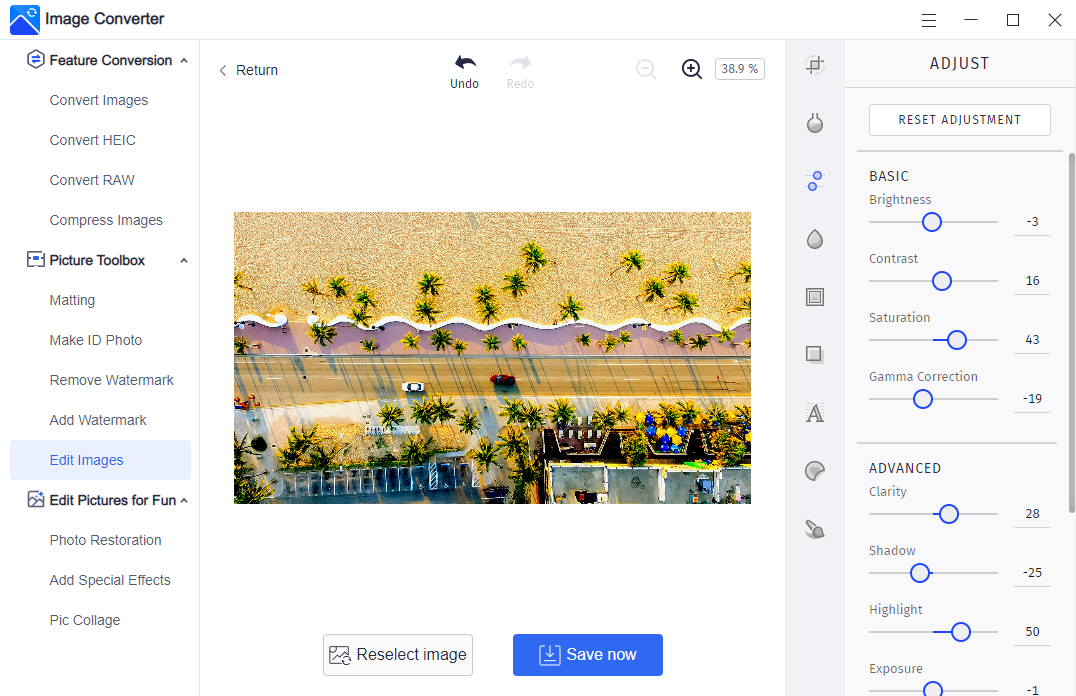This screenshot has height=696, width=1076.
Task: Select the Paint brush tool icon
Action: 815,529
